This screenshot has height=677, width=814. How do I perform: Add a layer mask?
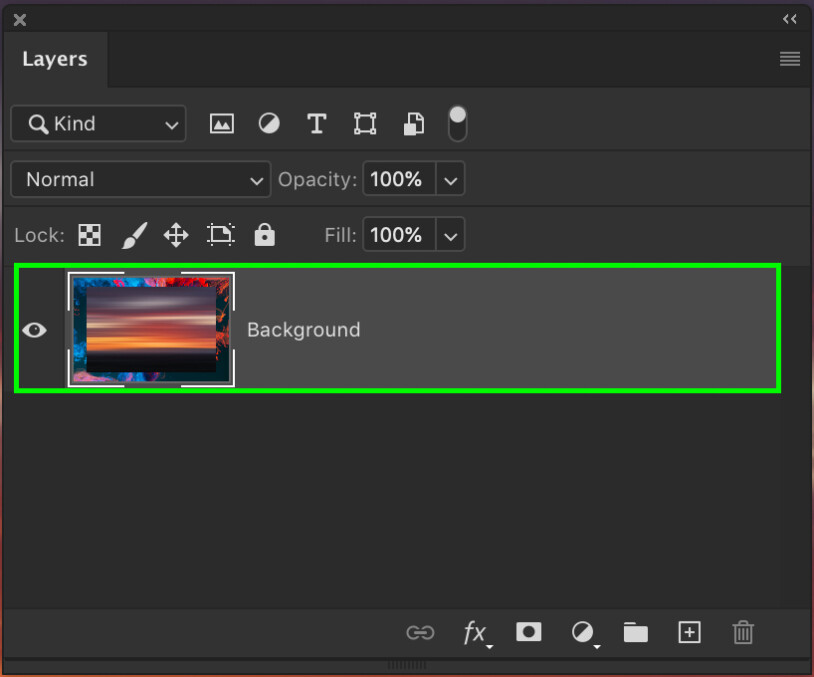528,632
